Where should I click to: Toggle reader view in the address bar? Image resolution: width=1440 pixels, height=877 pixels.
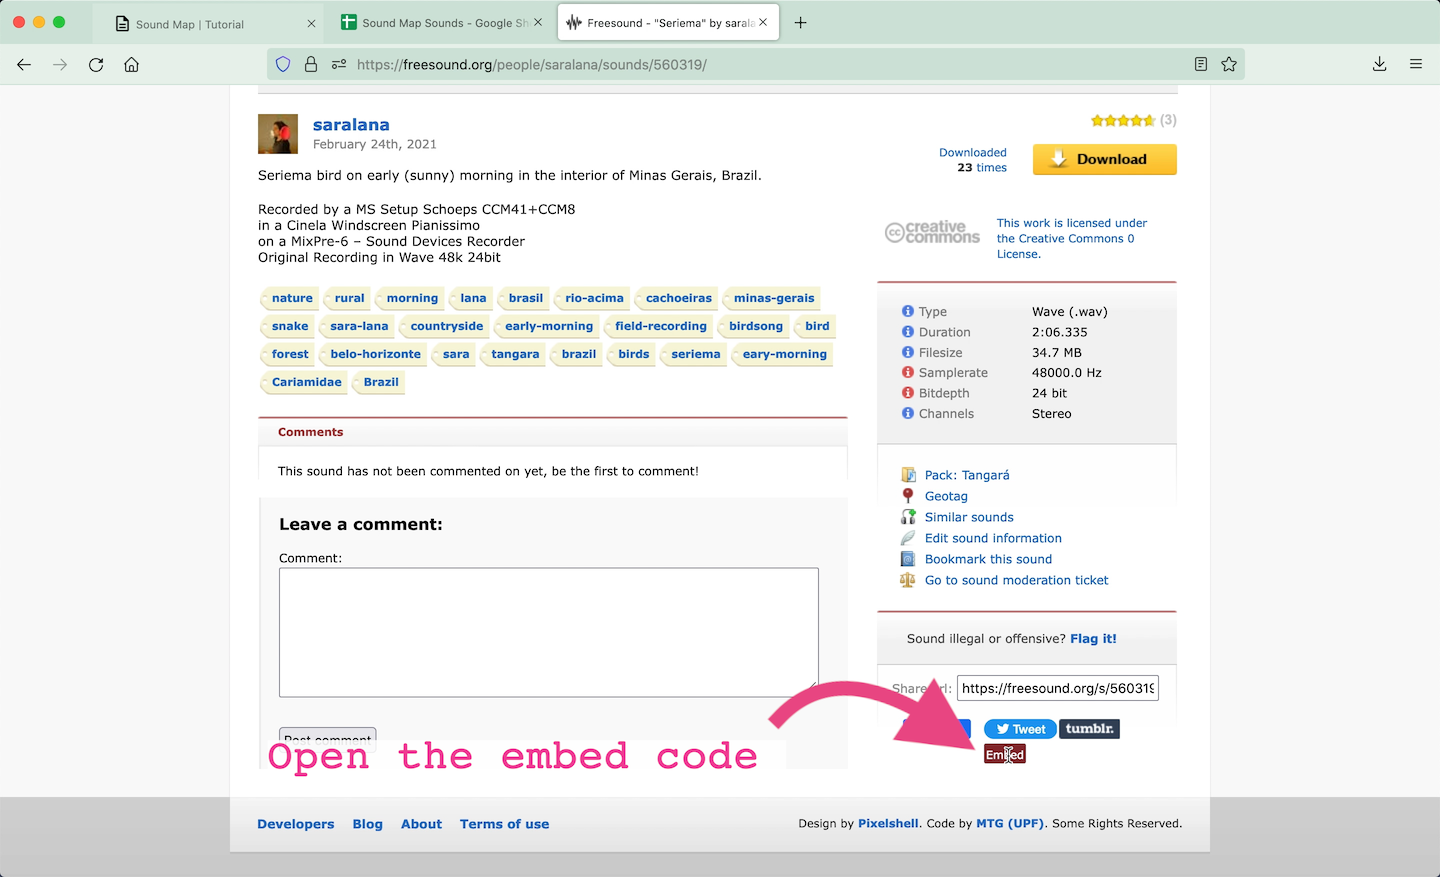1201,64
